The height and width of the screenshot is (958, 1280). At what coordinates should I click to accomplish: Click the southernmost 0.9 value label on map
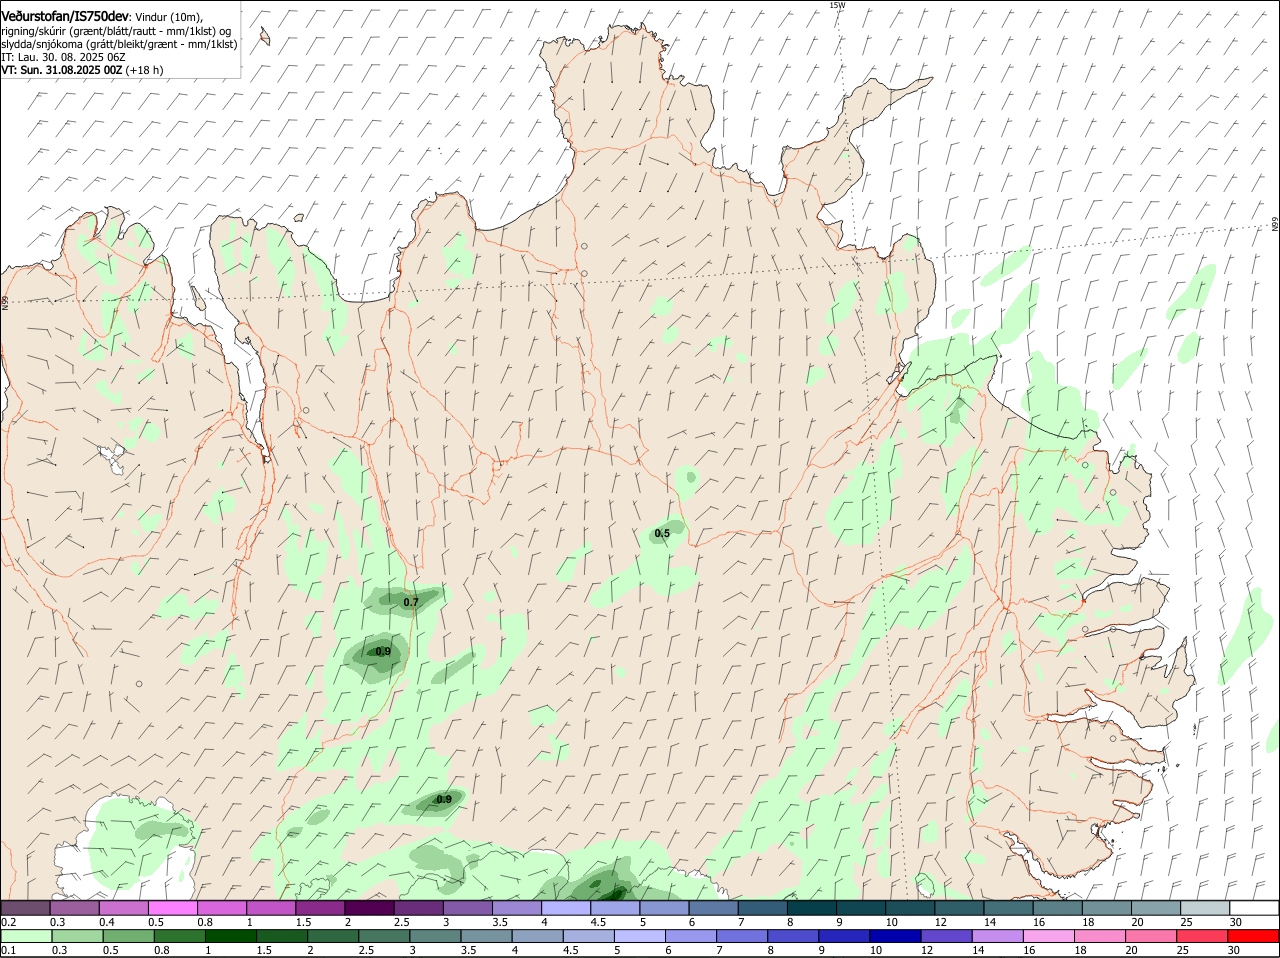tap(444, 799)
